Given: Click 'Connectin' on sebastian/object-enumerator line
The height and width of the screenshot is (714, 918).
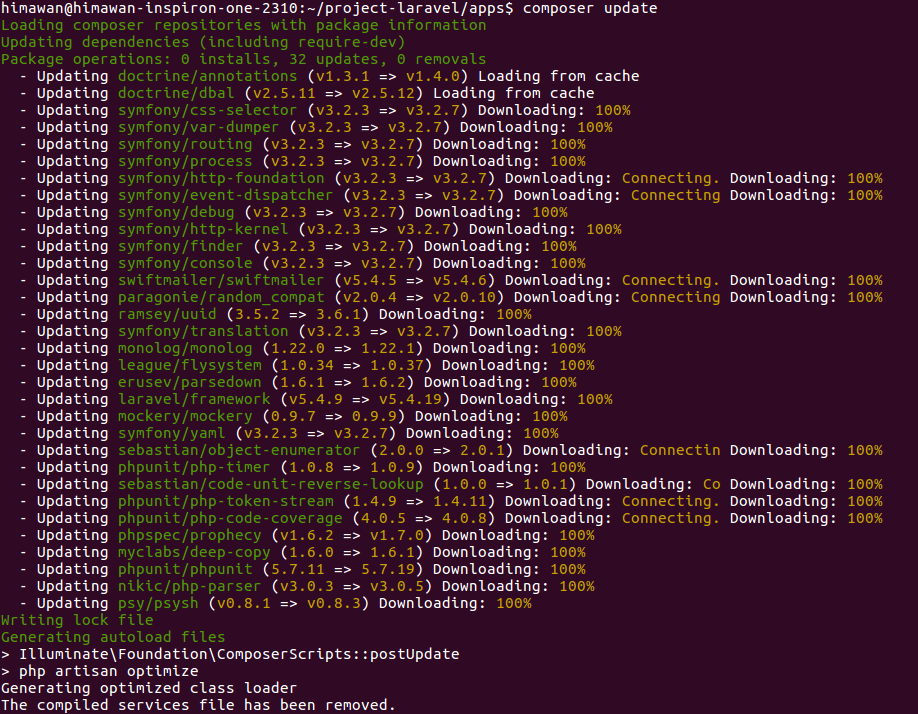Looking at the screenshot, I should [680, 450].
